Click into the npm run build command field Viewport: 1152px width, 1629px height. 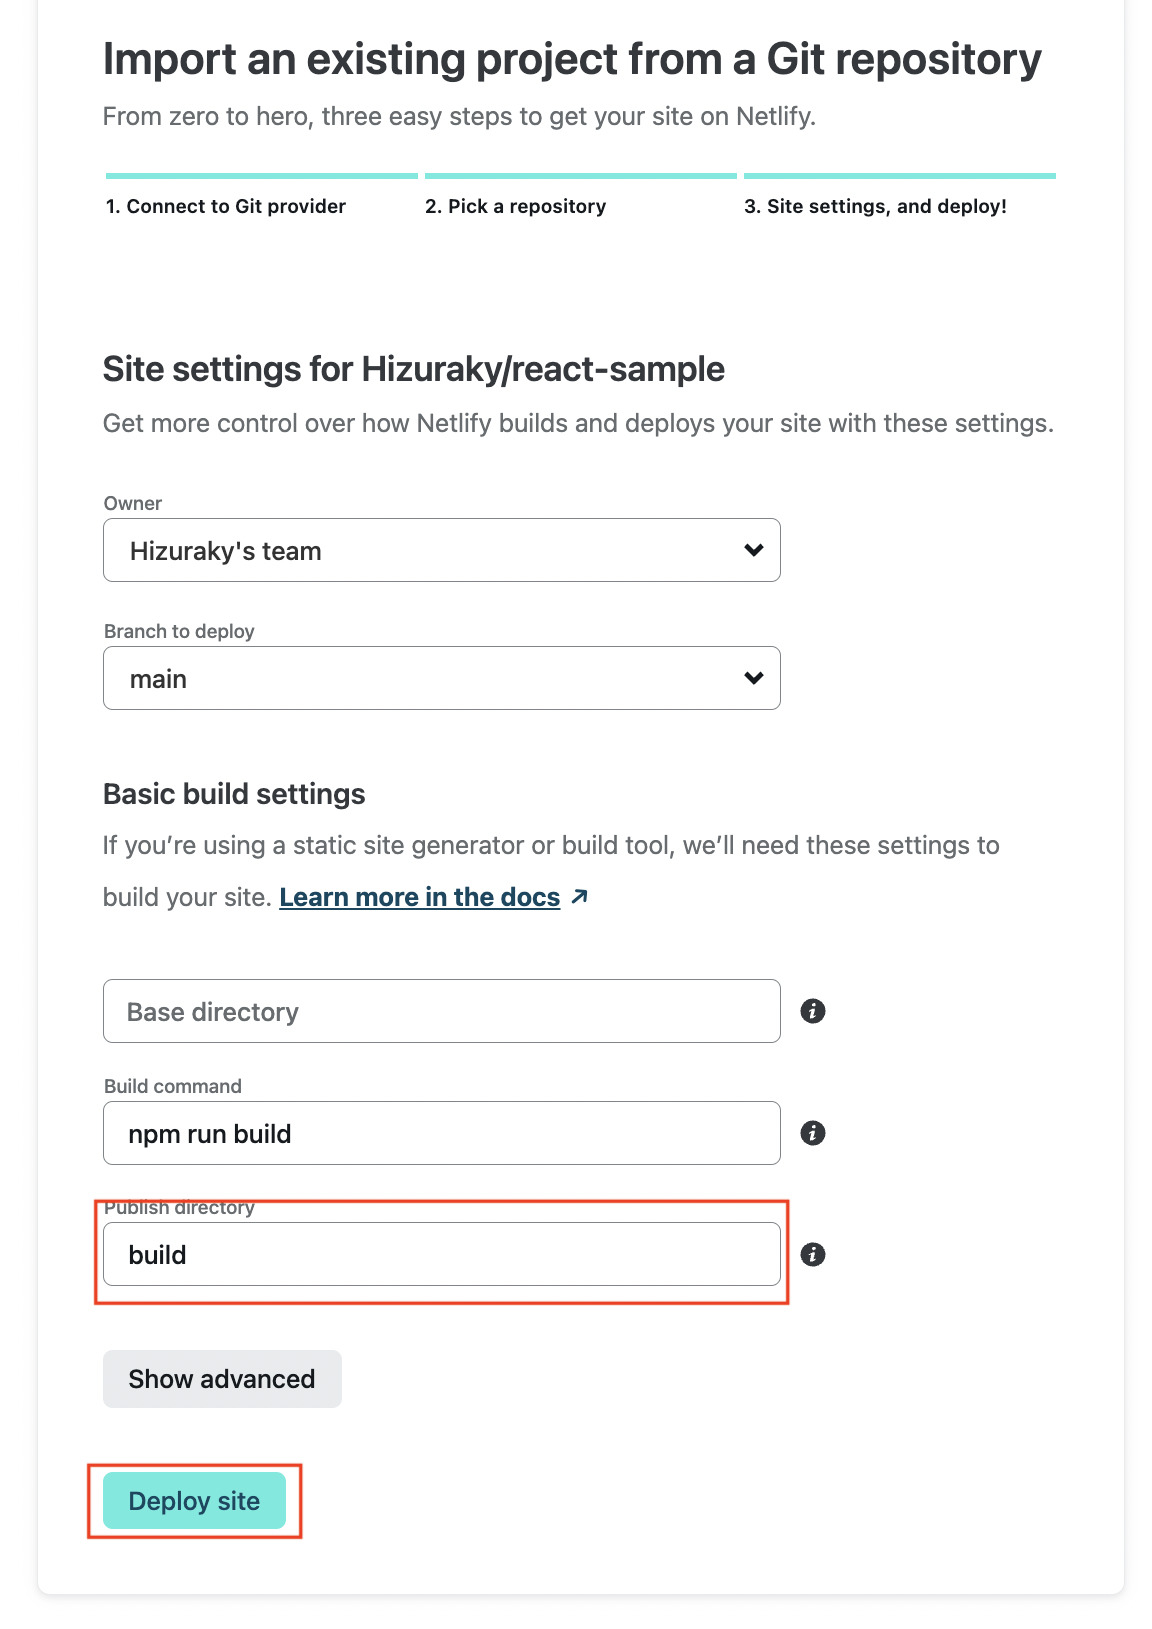[441, 1133]
